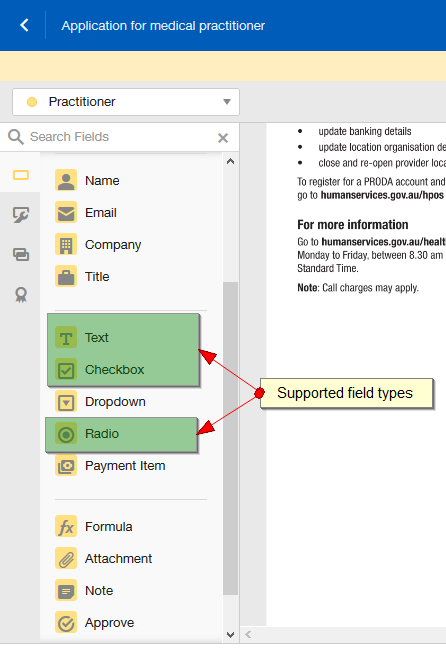
Task: Click the Attachment label
Action: pyautogui.click(x=118, y=559)
